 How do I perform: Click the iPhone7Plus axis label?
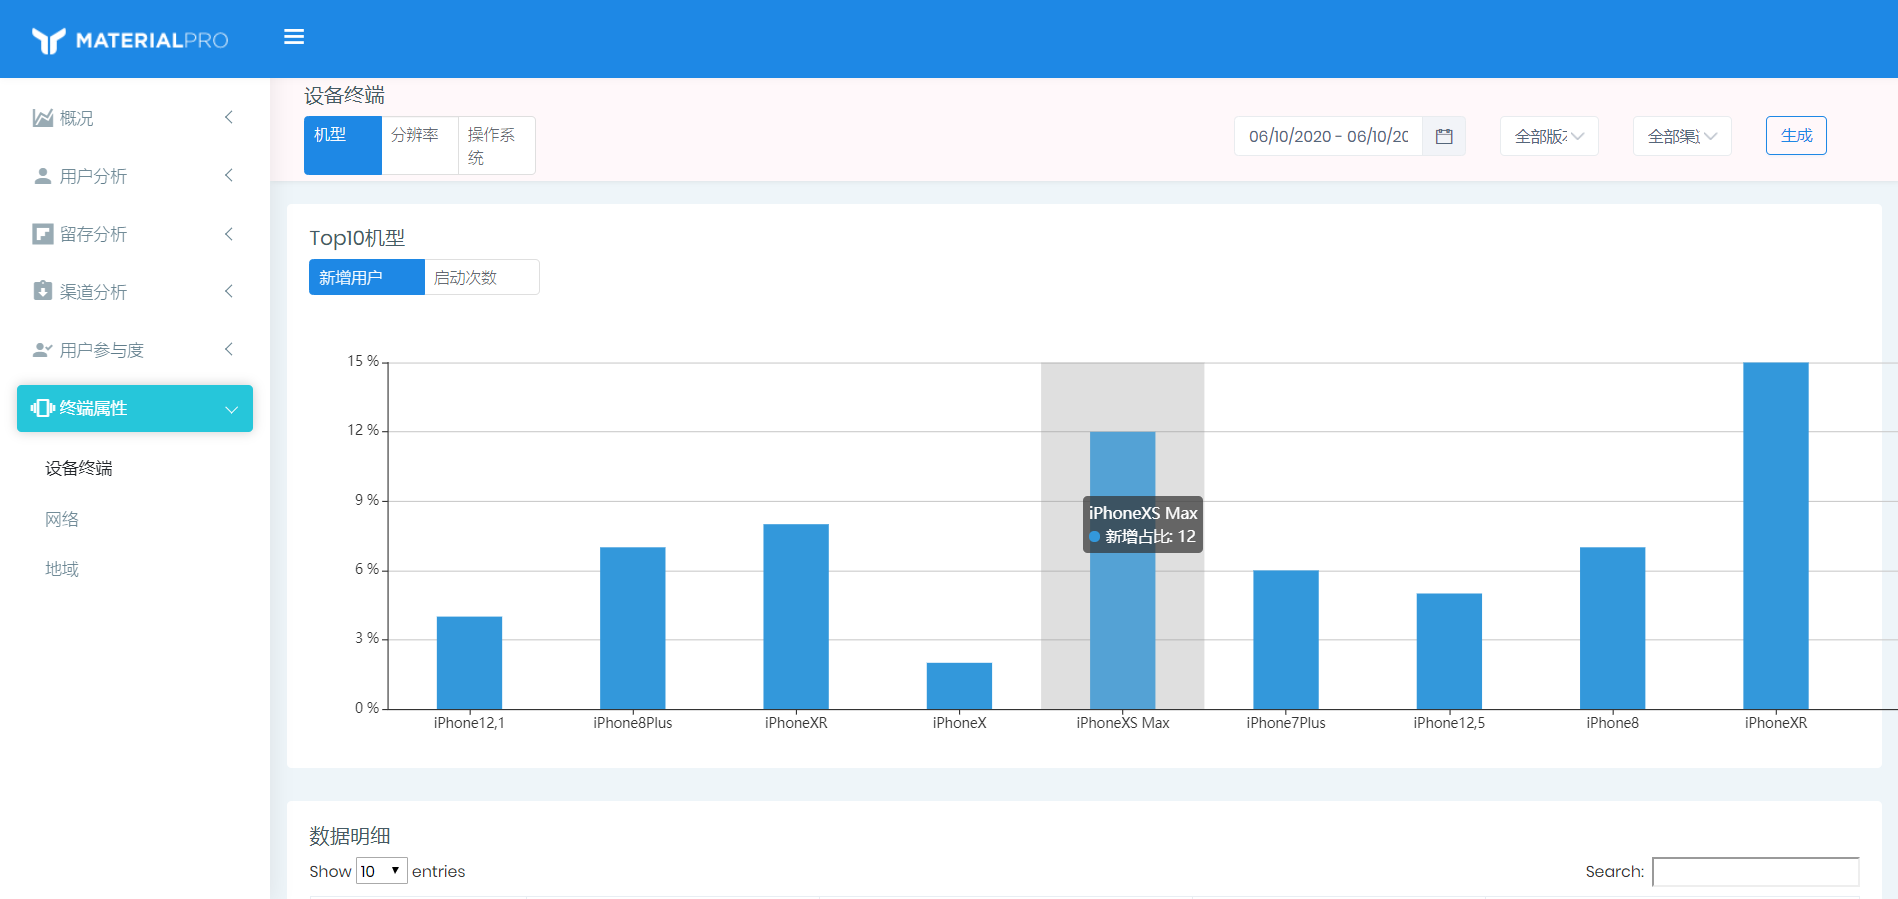1286,723
